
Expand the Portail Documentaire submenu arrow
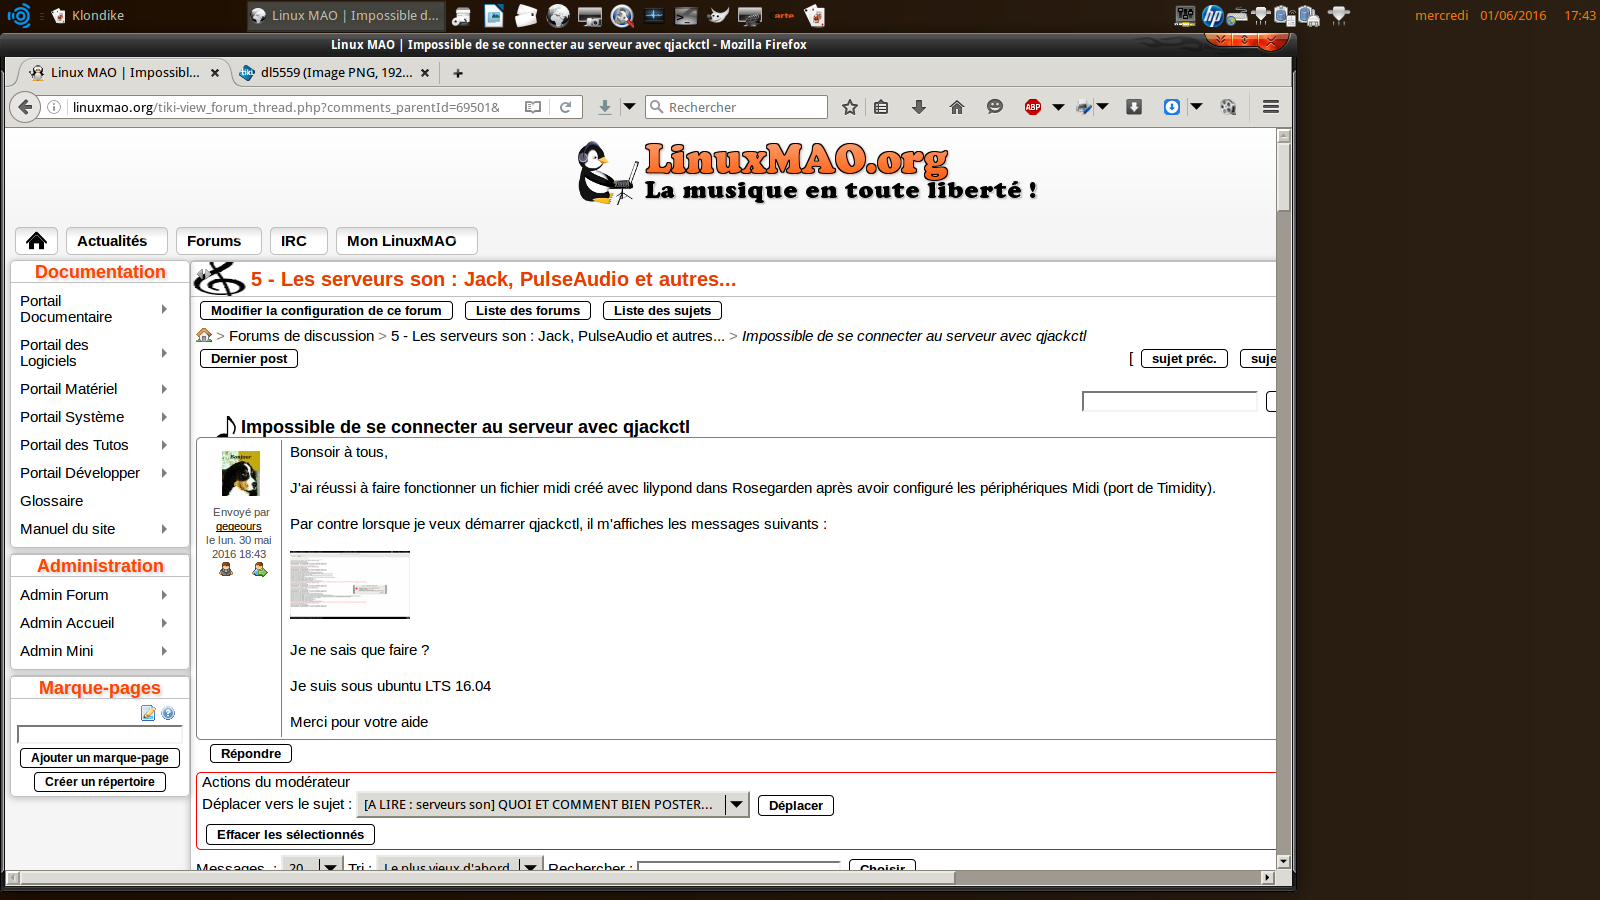164,309
